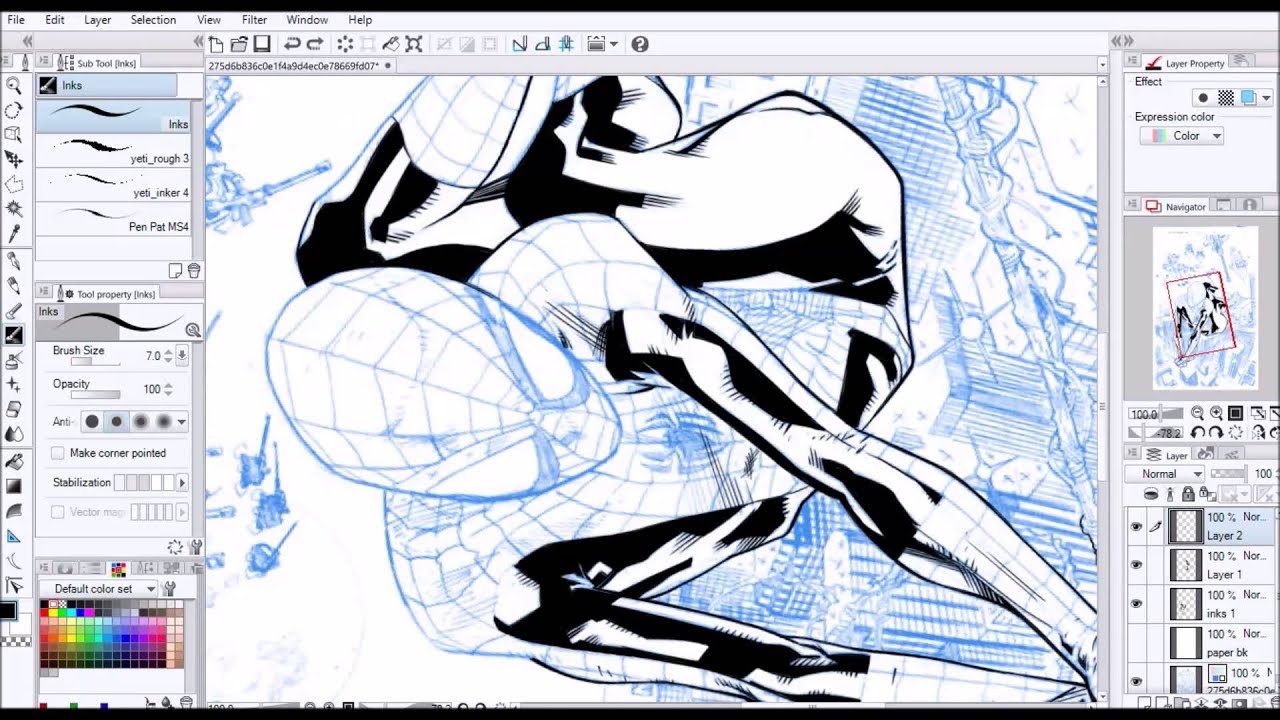Open Brush Size dynamics button
This screenshot has height=720, width=1280.
182,356
